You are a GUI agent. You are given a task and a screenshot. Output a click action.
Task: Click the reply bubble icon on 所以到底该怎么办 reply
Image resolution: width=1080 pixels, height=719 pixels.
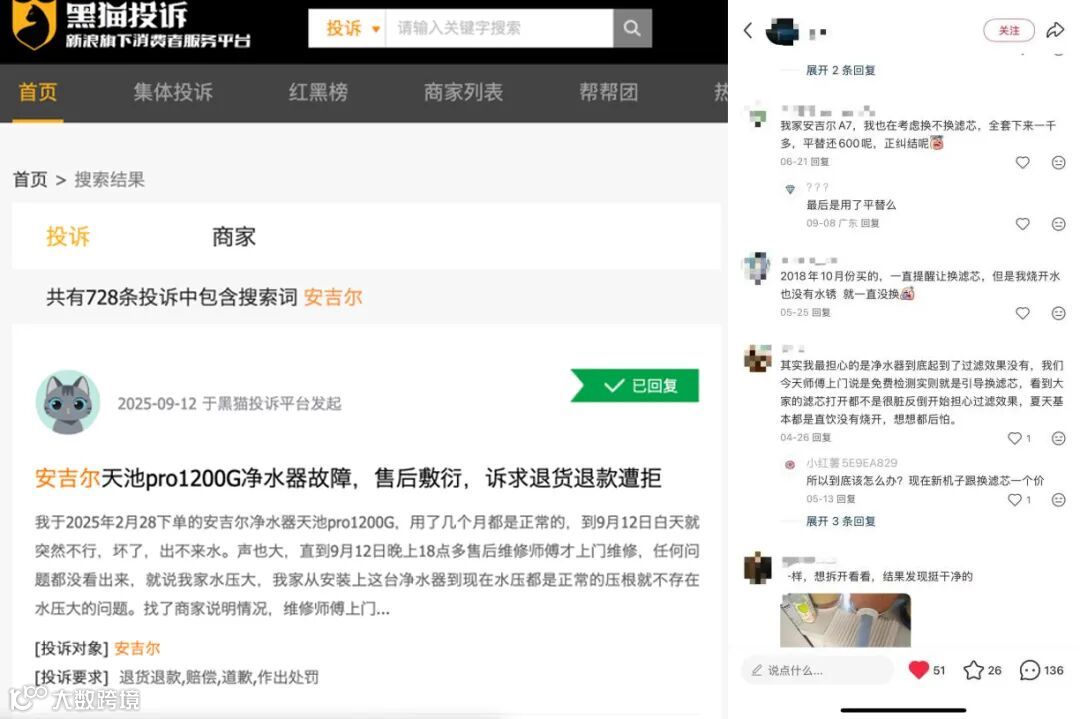point(1059,499)
